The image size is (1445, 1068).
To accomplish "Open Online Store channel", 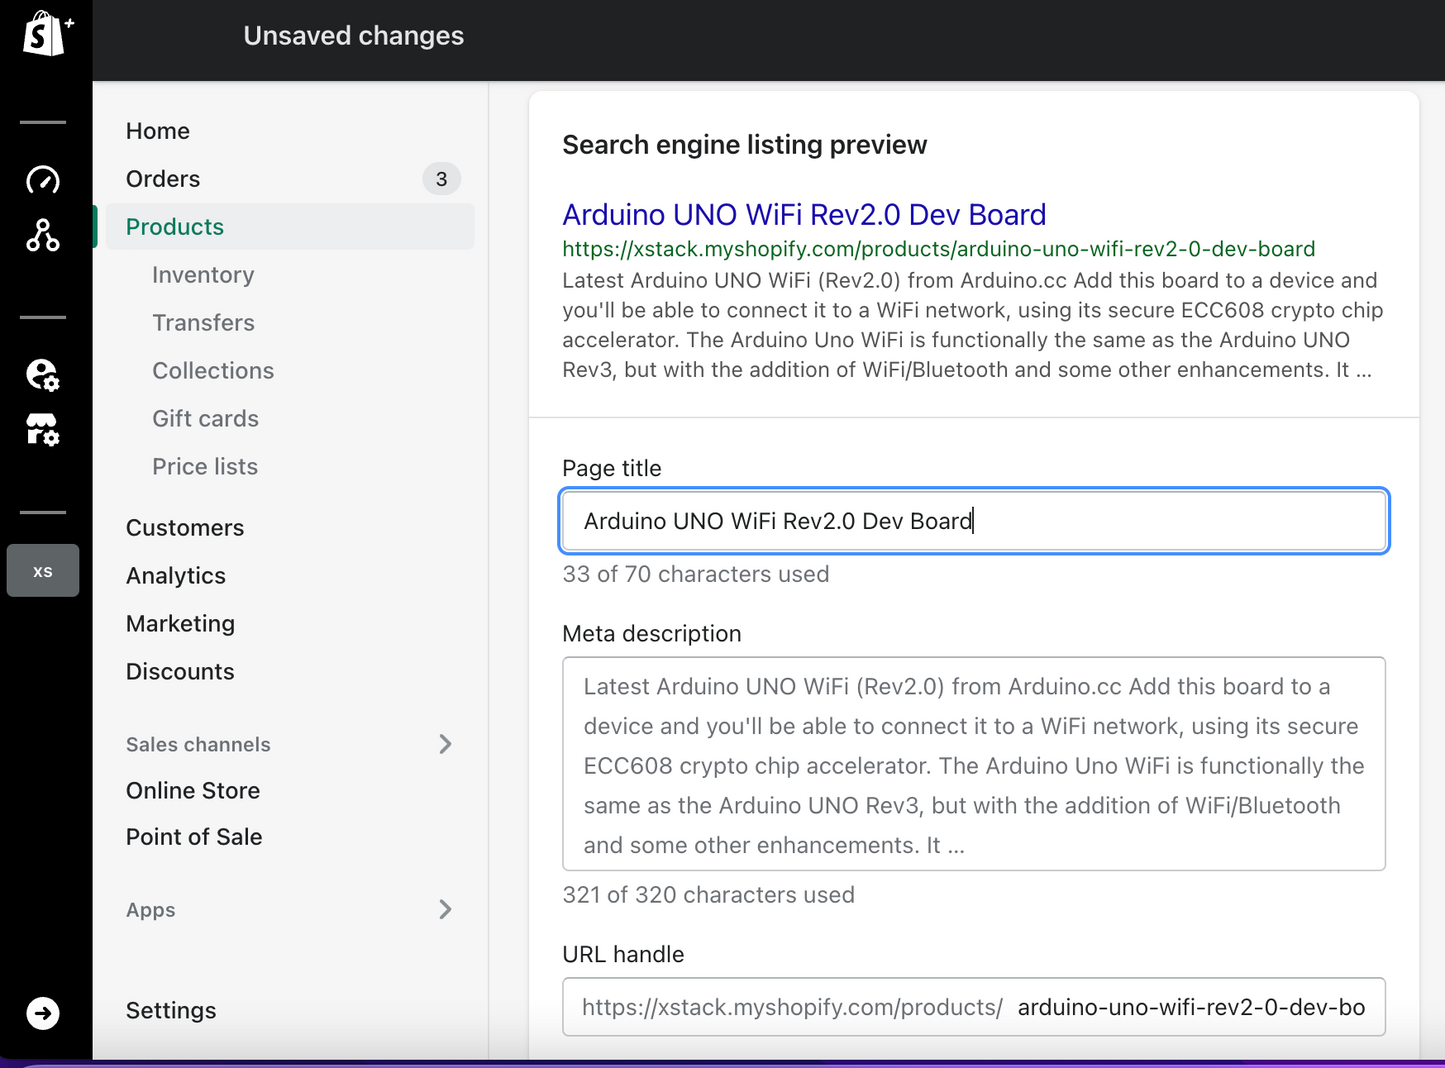I will [193, 791].
